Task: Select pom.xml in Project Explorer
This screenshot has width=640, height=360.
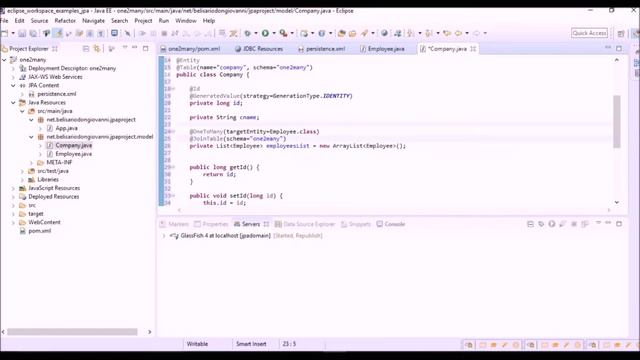Action: coord(40,231)
